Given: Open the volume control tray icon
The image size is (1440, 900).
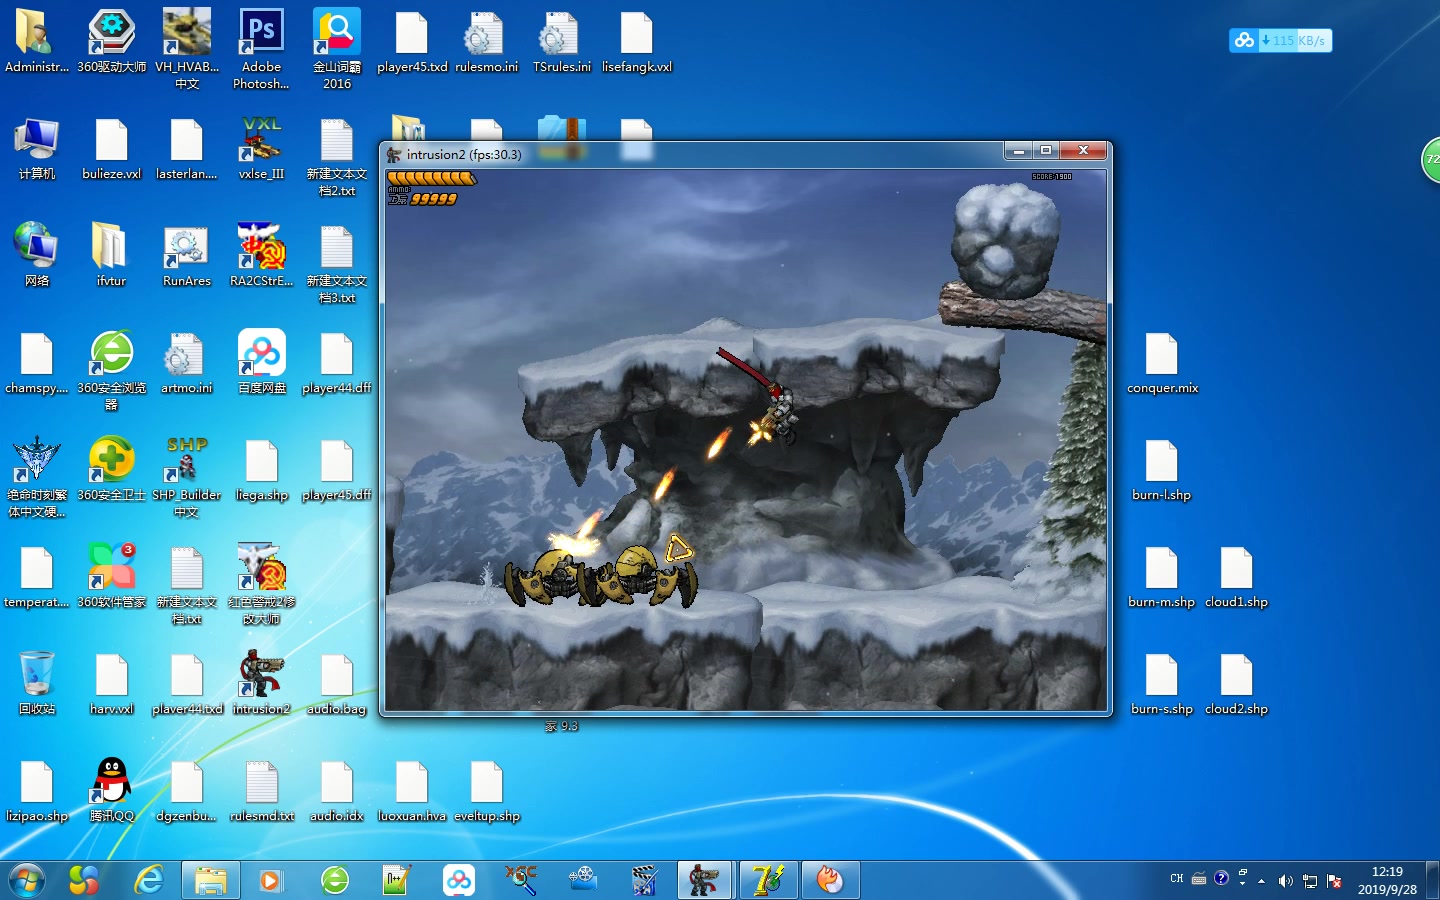Looking at the screenshot, I should click(1286, 881).
